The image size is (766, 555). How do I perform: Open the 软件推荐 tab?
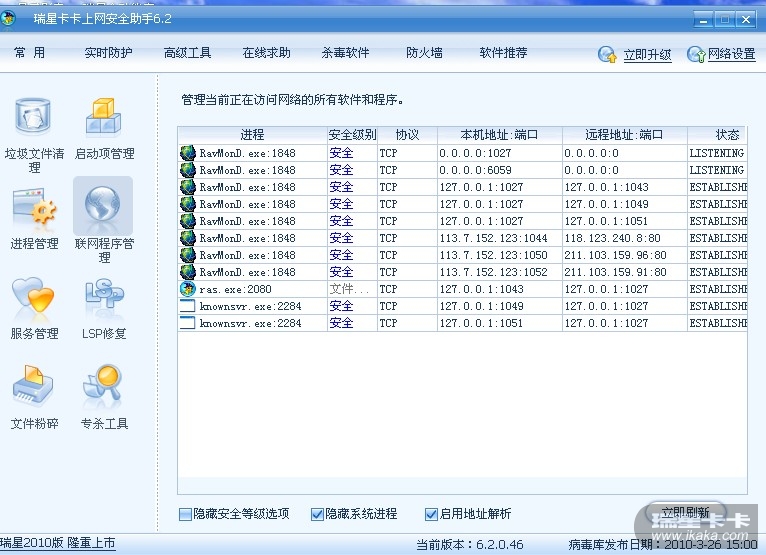[x=503, y=53]
